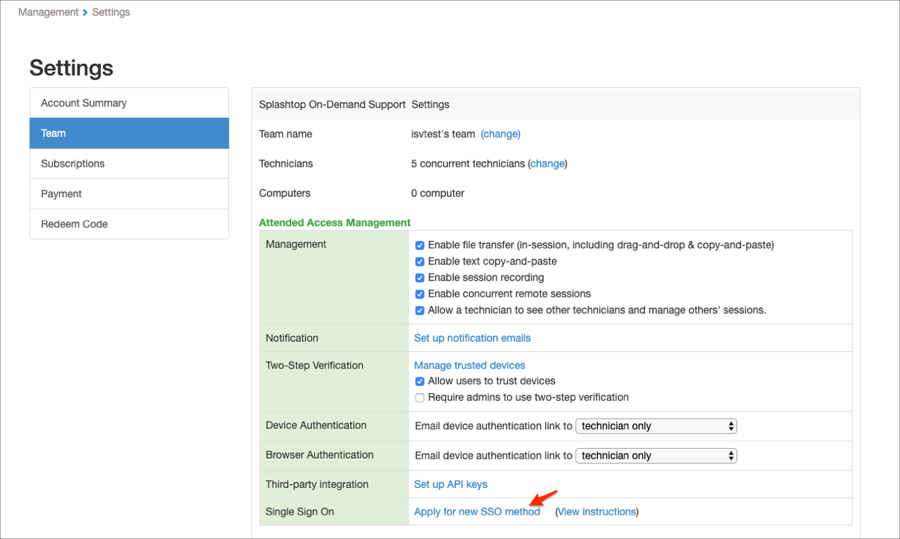Open Device Authentication recipient dropdown
The image size is (900, 539).
point(656,426)
